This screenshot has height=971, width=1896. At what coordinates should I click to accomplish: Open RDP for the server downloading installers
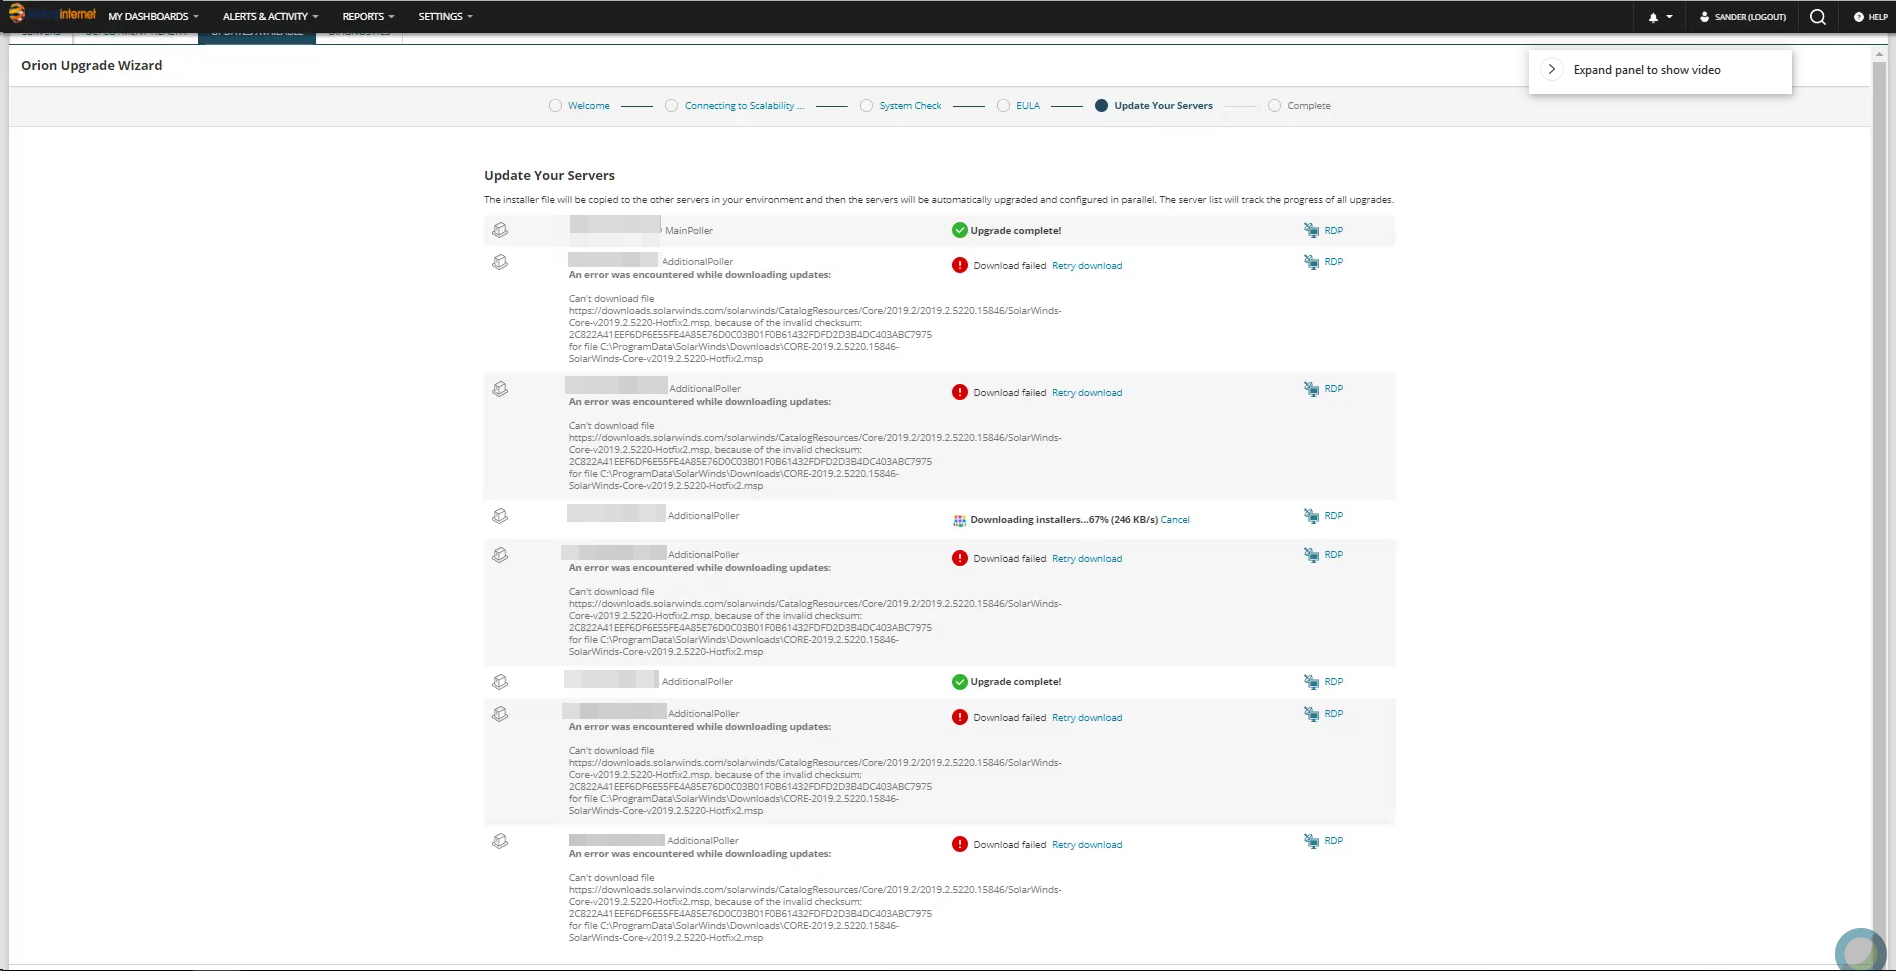1324,516
